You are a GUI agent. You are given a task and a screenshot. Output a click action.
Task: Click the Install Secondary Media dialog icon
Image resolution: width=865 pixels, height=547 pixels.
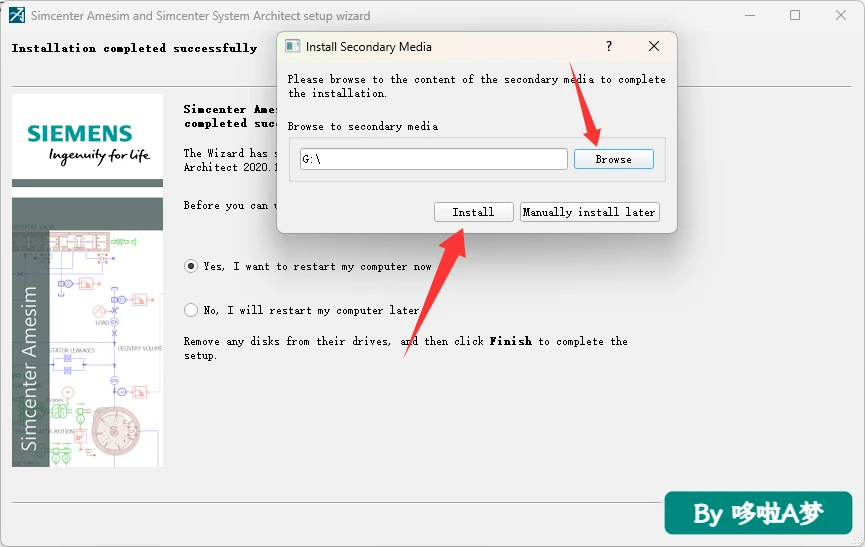[x=292, y=46]
